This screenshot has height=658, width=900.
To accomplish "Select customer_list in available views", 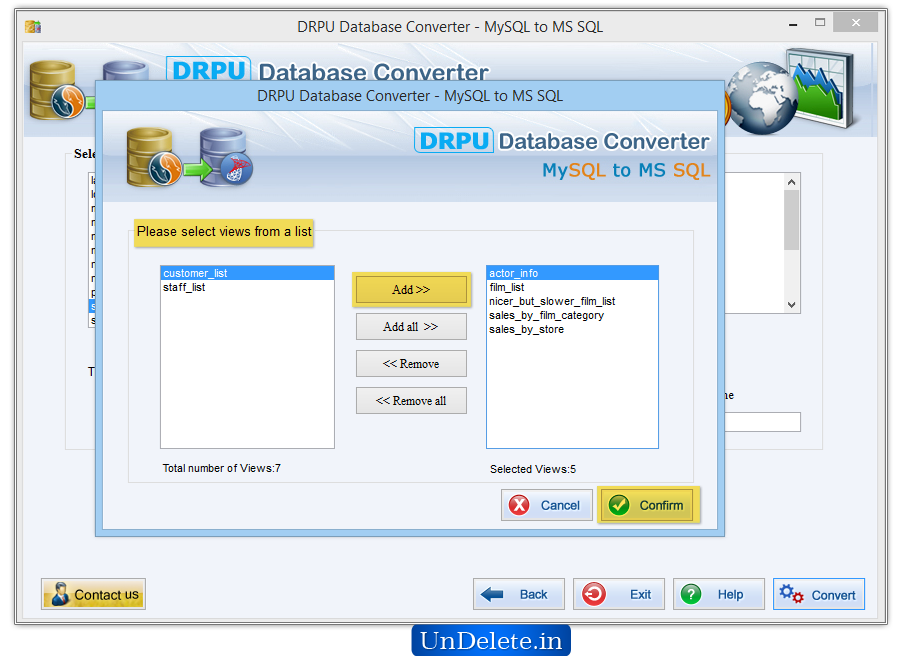I will coord(247,273).
